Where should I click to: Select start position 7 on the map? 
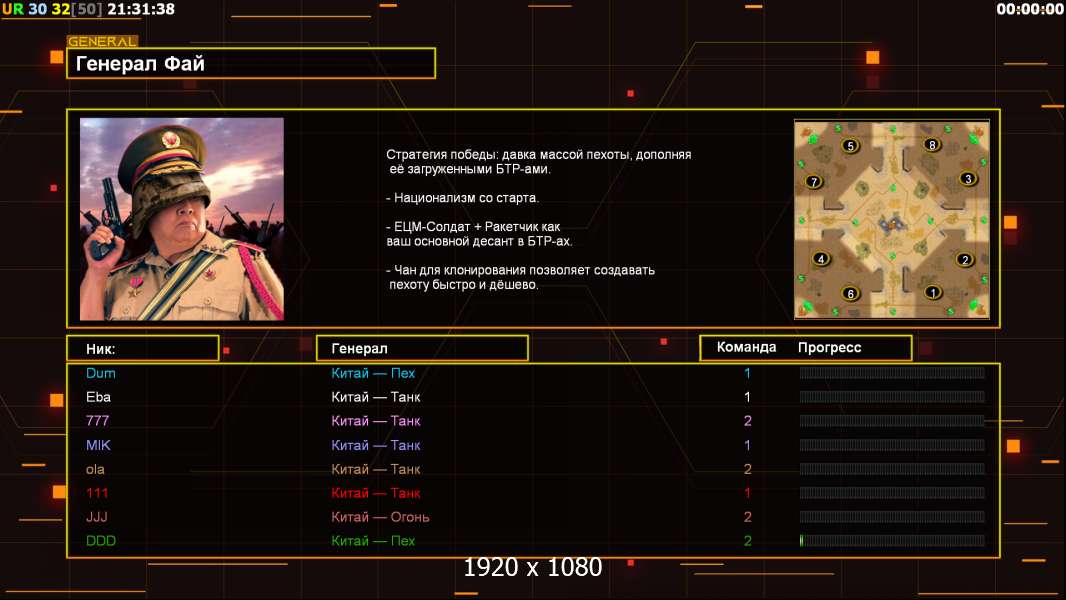(x=814, y=181)
